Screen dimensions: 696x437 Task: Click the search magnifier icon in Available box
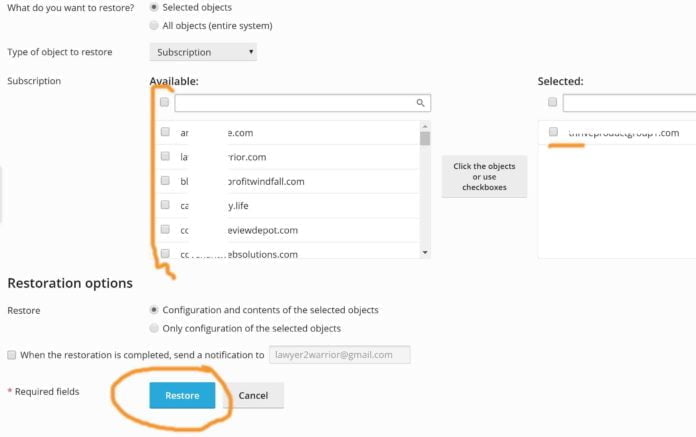tap(420, 103)
